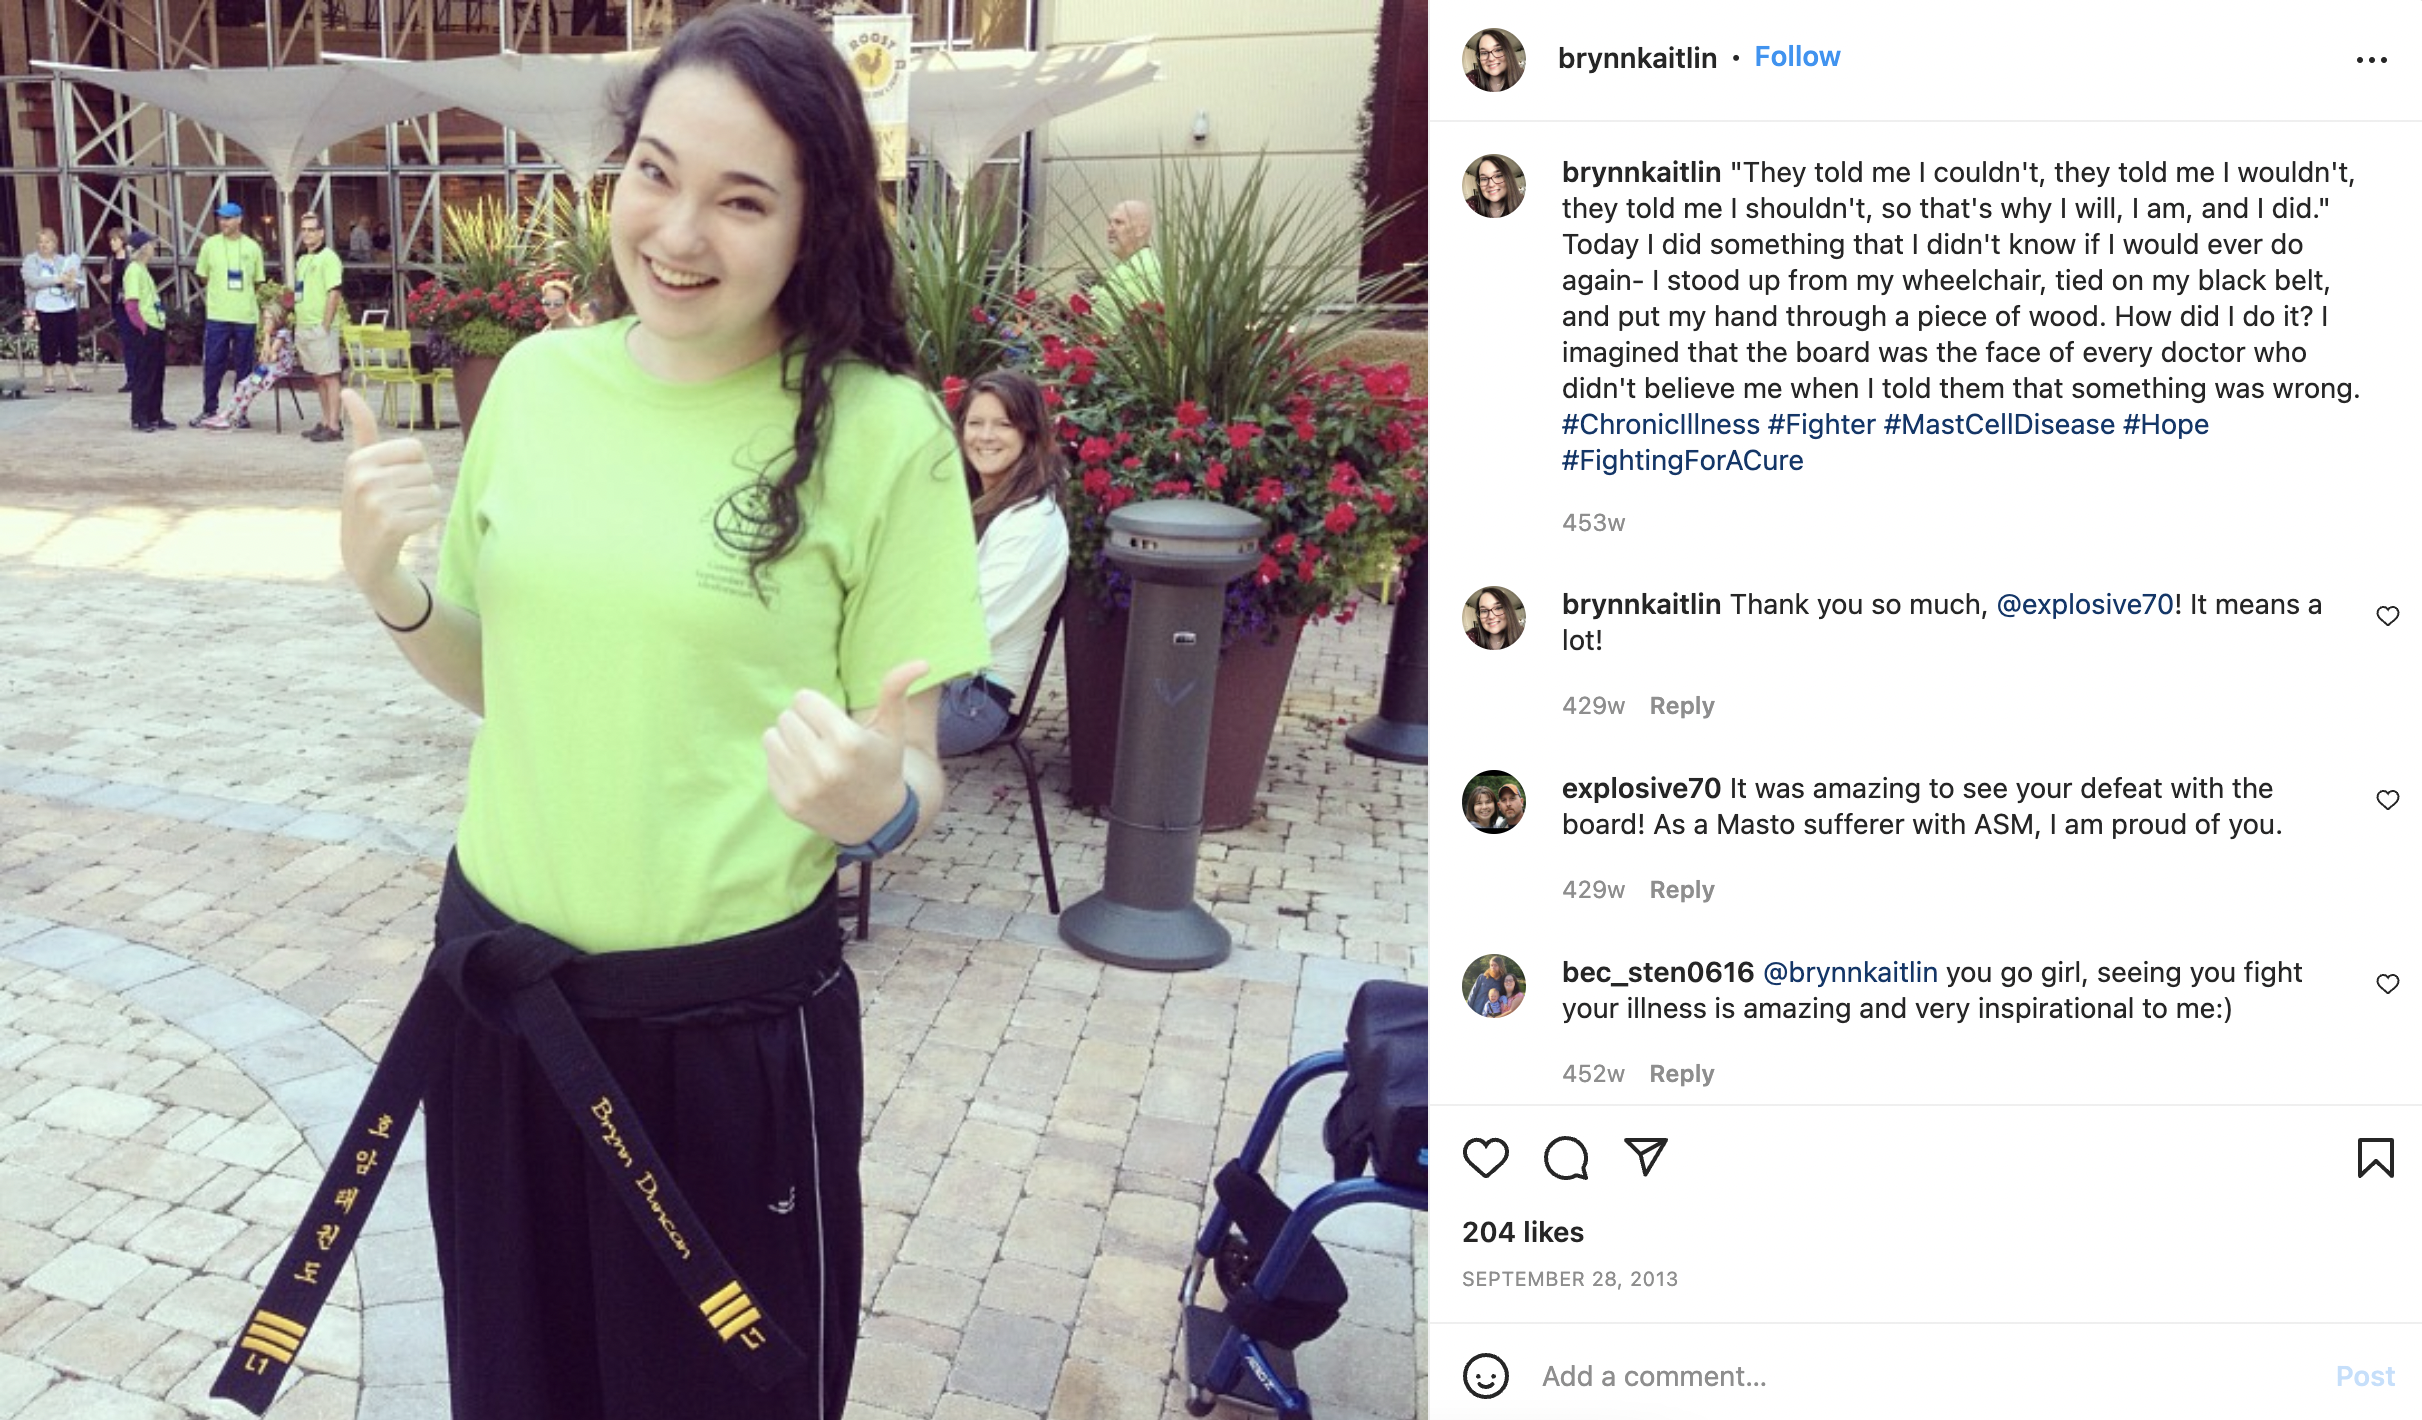Screen dimensions: 2422x1420
Task: View the 204 likes list
Action: point(1522,1232)
